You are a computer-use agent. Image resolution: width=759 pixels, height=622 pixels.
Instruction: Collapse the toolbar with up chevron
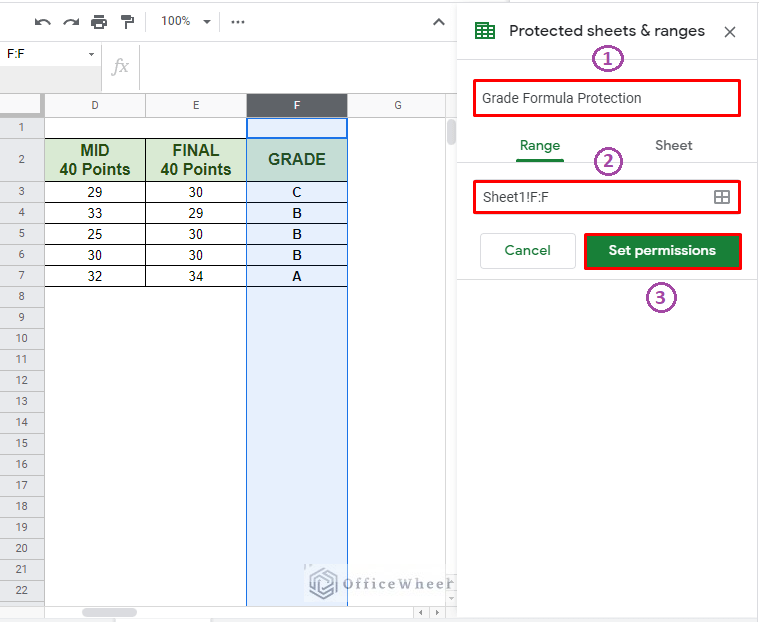(x=438, y=21)
